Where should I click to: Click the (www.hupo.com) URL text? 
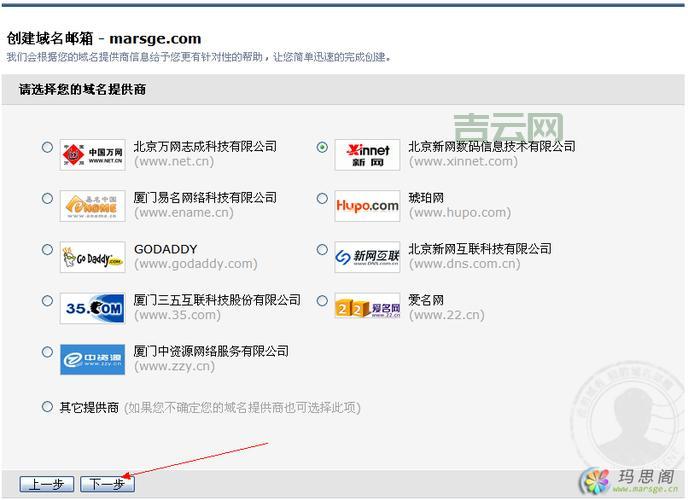pyautogui.click(x=460, y=213)
